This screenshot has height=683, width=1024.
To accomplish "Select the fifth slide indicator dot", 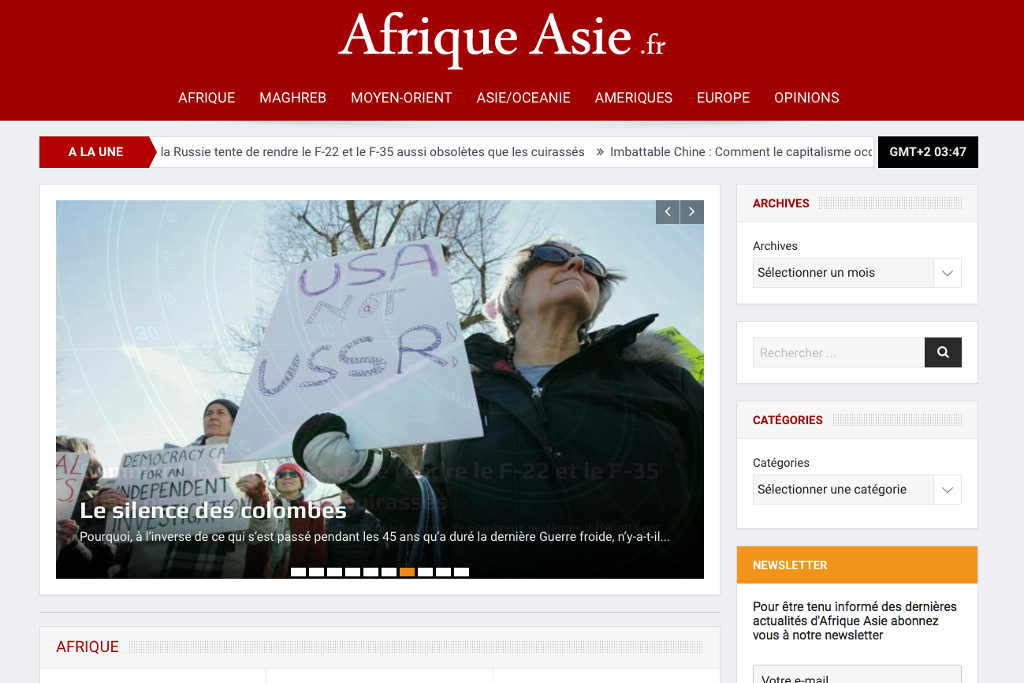I will (x=371, y=572).
